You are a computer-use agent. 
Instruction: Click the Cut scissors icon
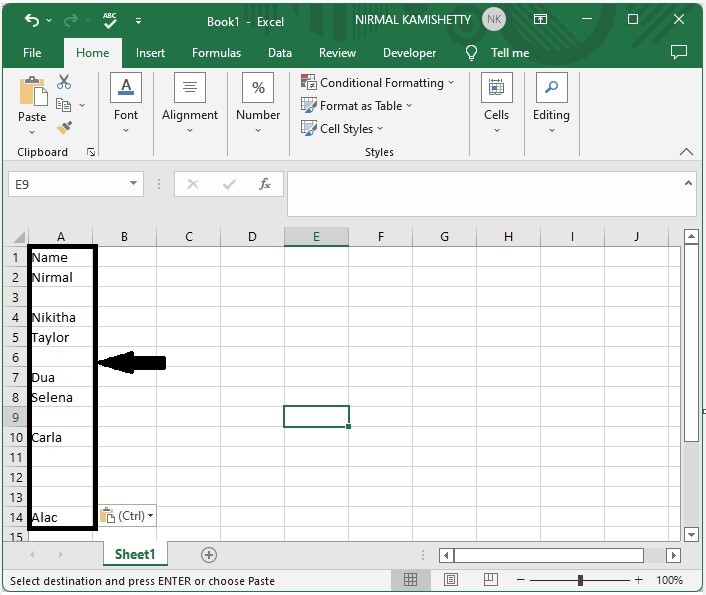coord(64,82)
